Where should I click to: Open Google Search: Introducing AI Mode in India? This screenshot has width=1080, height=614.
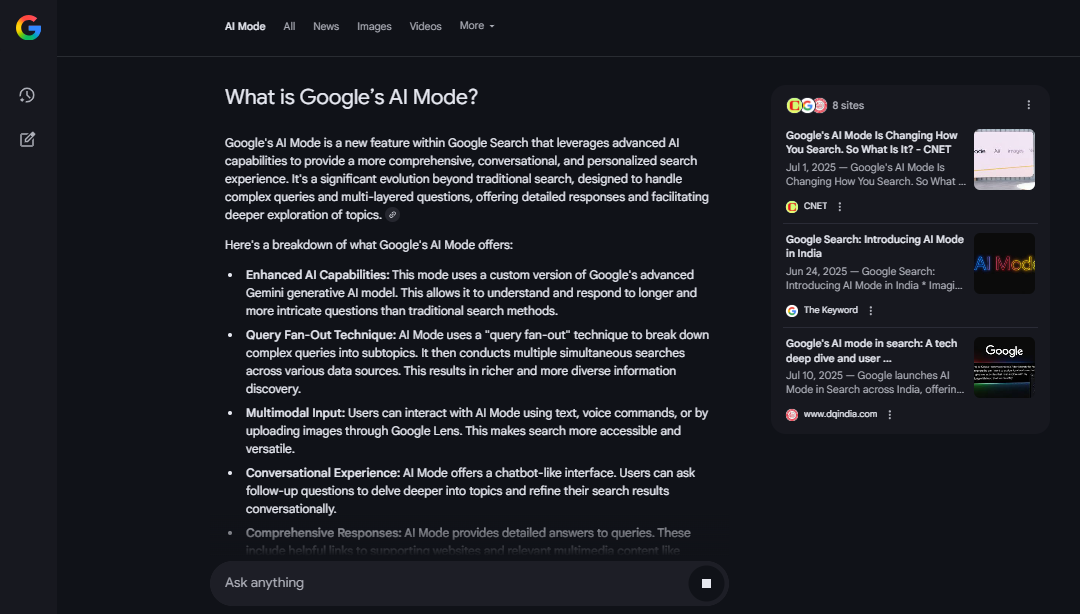[x=875, y=246]
